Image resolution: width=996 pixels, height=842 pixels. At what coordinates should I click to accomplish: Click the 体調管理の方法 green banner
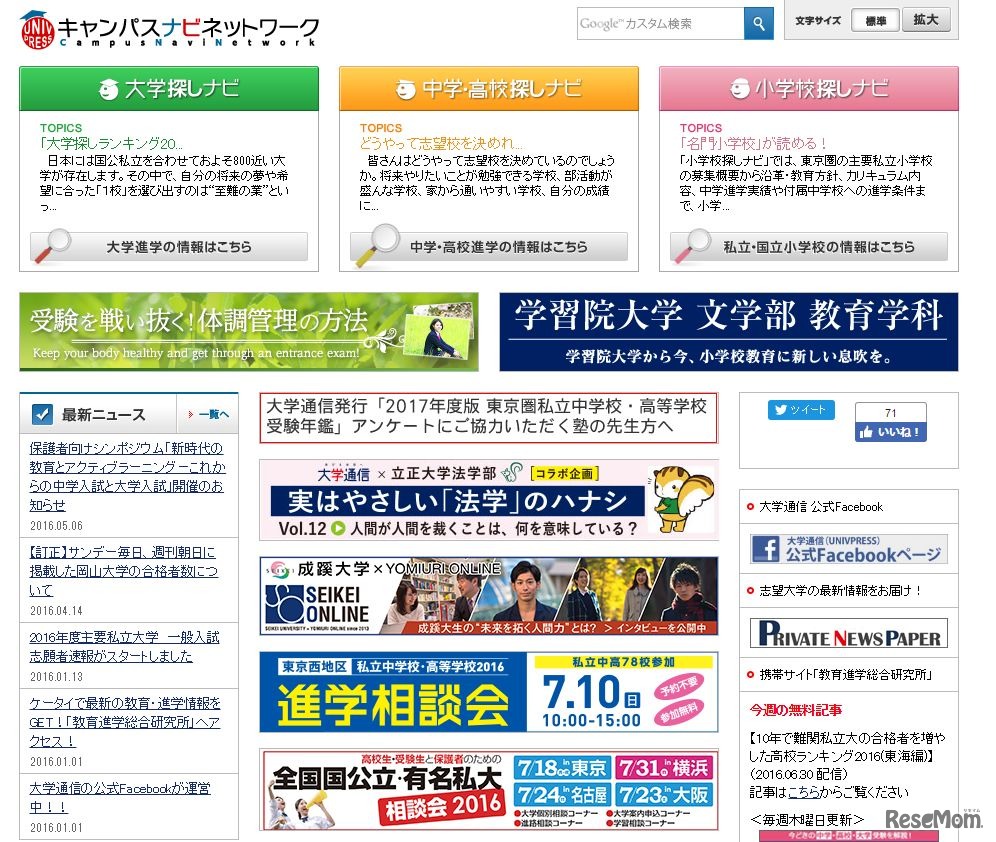coord(249,331)
